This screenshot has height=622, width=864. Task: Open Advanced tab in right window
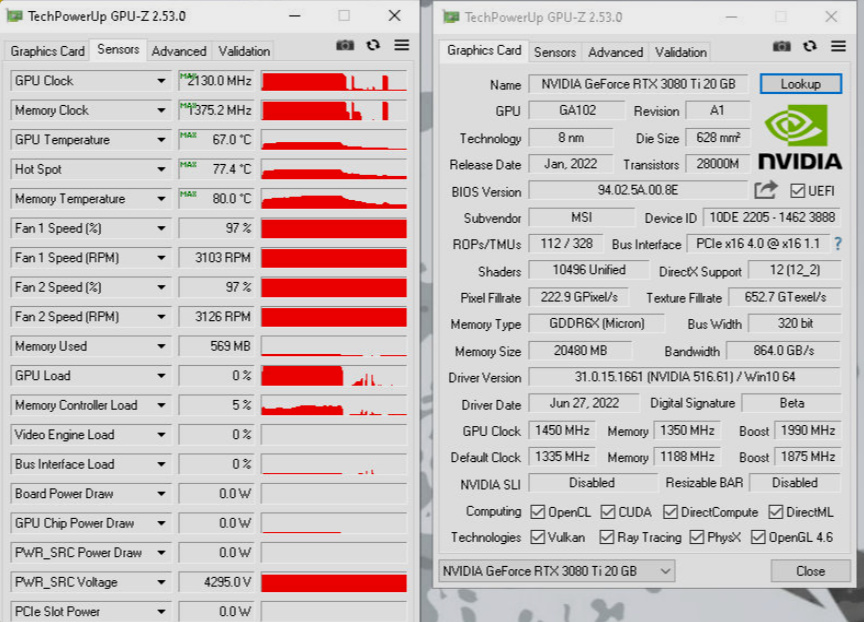click(615, 52)
